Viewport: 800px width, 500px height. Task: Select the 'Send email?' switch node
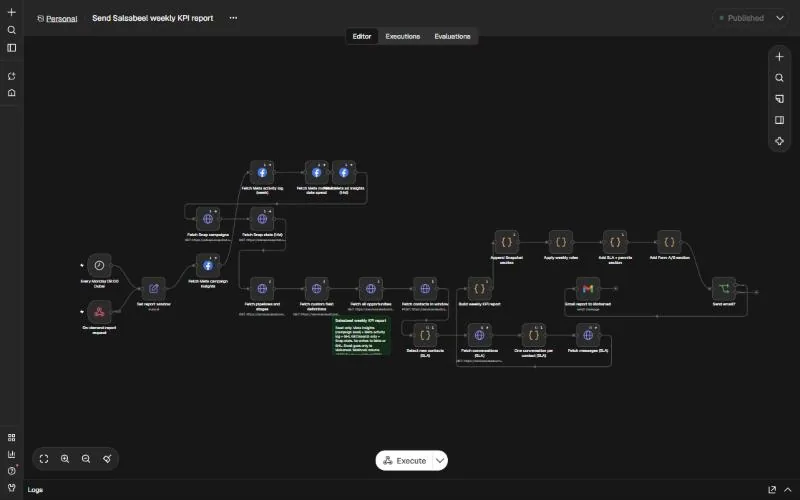tap(723, 289)
